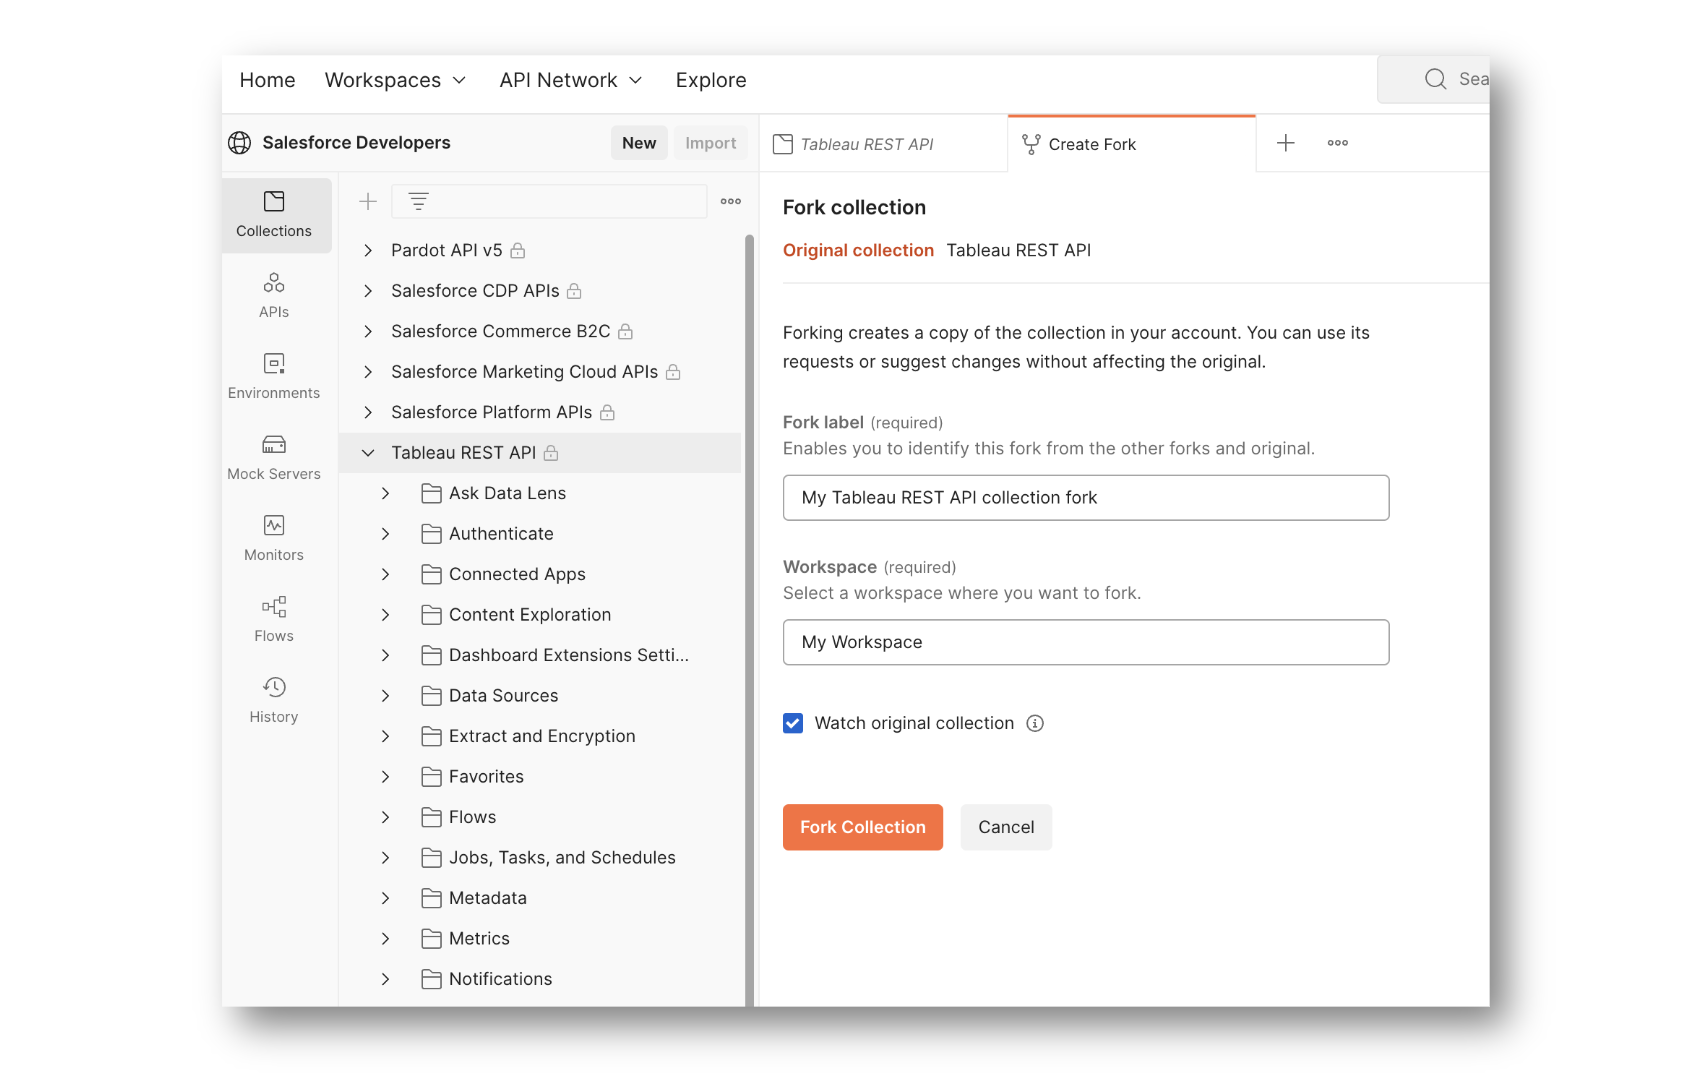The image size is (1708, 1076).
Task: Open the APIs sidebar panel
Action: (x=274, y=296)
